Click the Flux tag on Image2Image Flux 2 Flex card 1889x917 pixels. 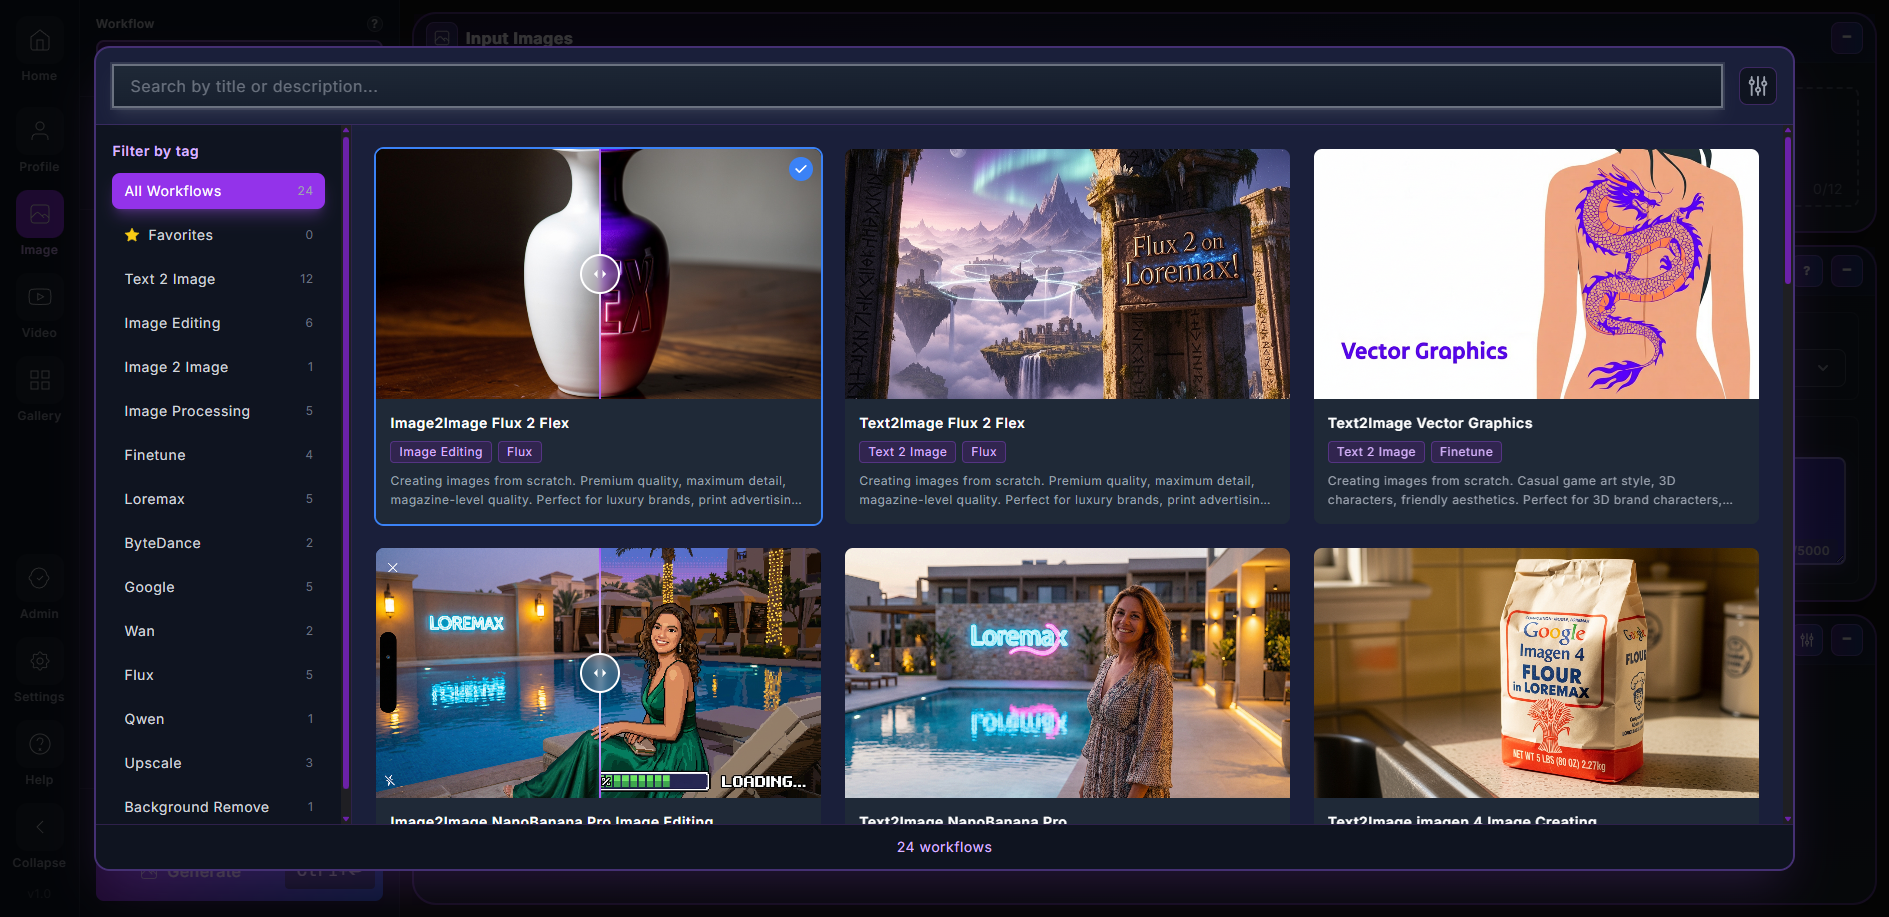pos(520,452)
